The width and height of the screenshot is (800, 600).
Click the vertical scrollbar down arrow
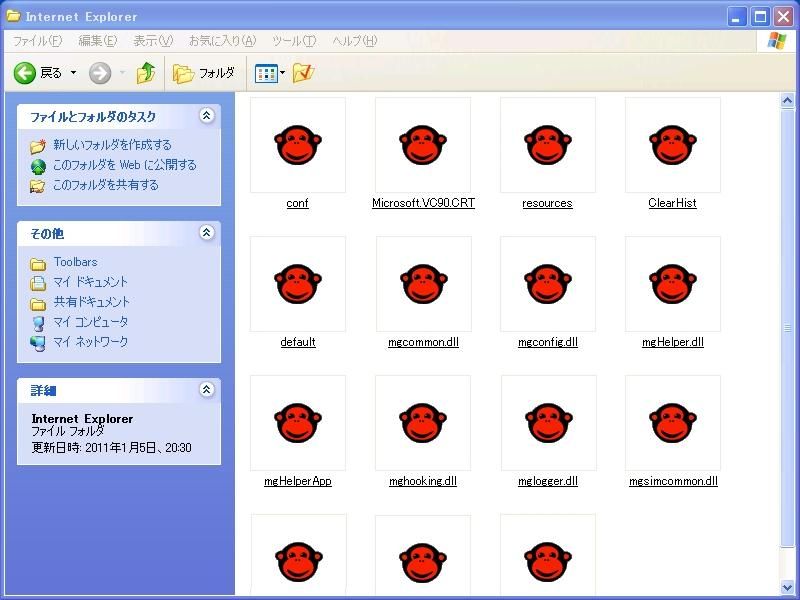(788, 587)
